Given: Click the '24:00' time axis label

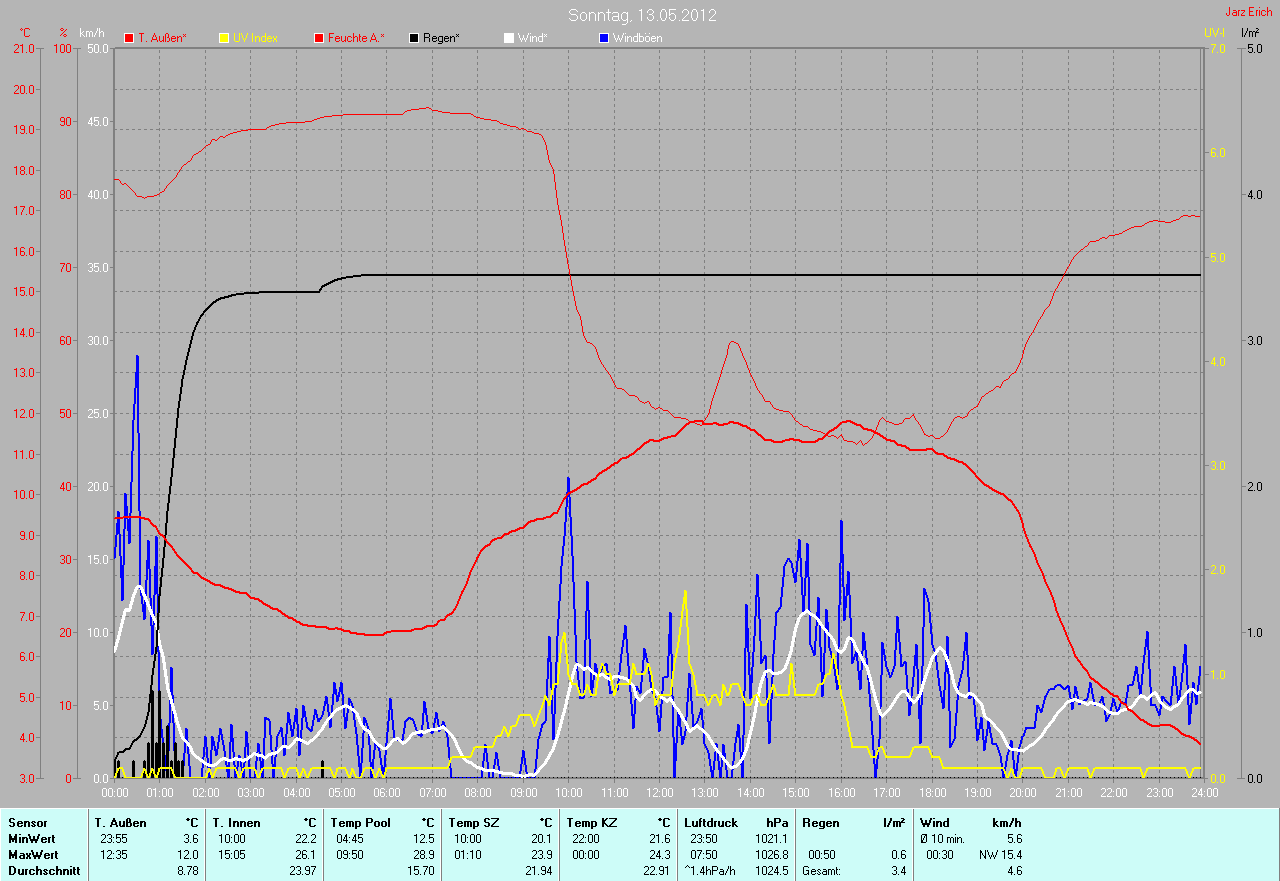Looking at the screenshot, I should point(1204,793).
